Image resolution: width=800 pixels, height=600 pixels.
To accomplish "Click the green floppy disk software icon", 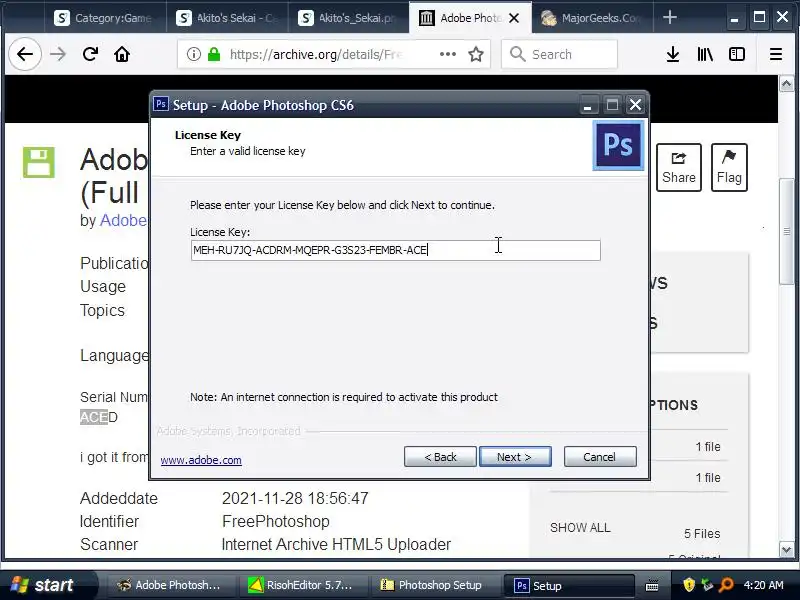I will pos(39,163).
